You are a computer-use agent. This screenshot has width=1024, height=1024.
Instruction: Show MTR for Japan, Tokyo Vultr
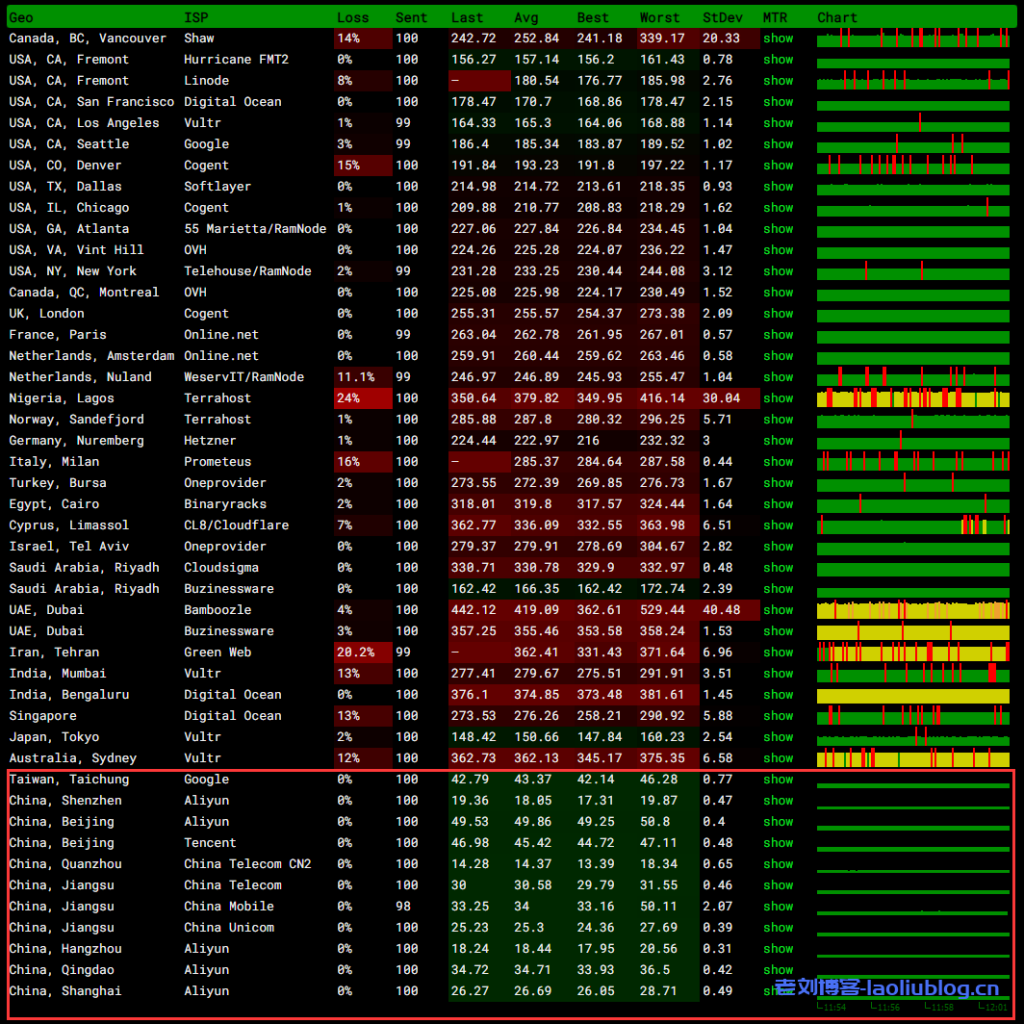tap(777, 737)
